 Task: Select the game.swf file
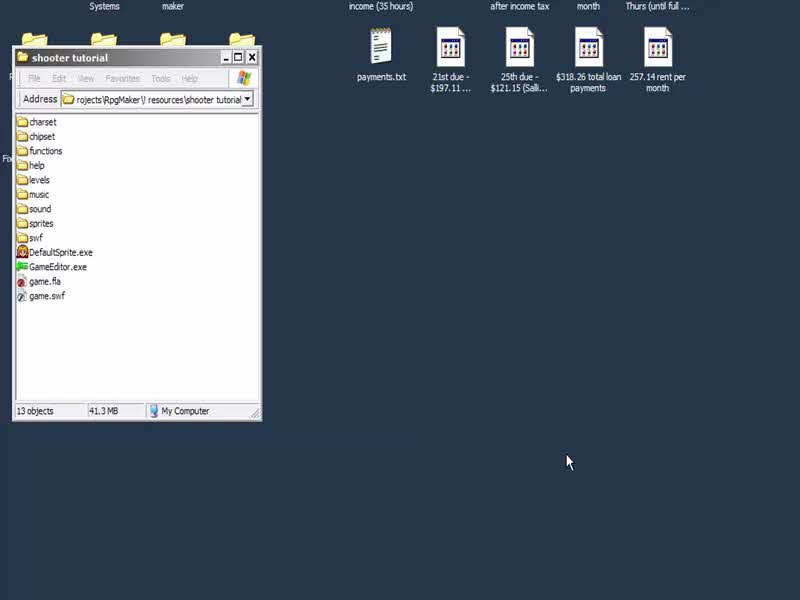click(46, 296)
